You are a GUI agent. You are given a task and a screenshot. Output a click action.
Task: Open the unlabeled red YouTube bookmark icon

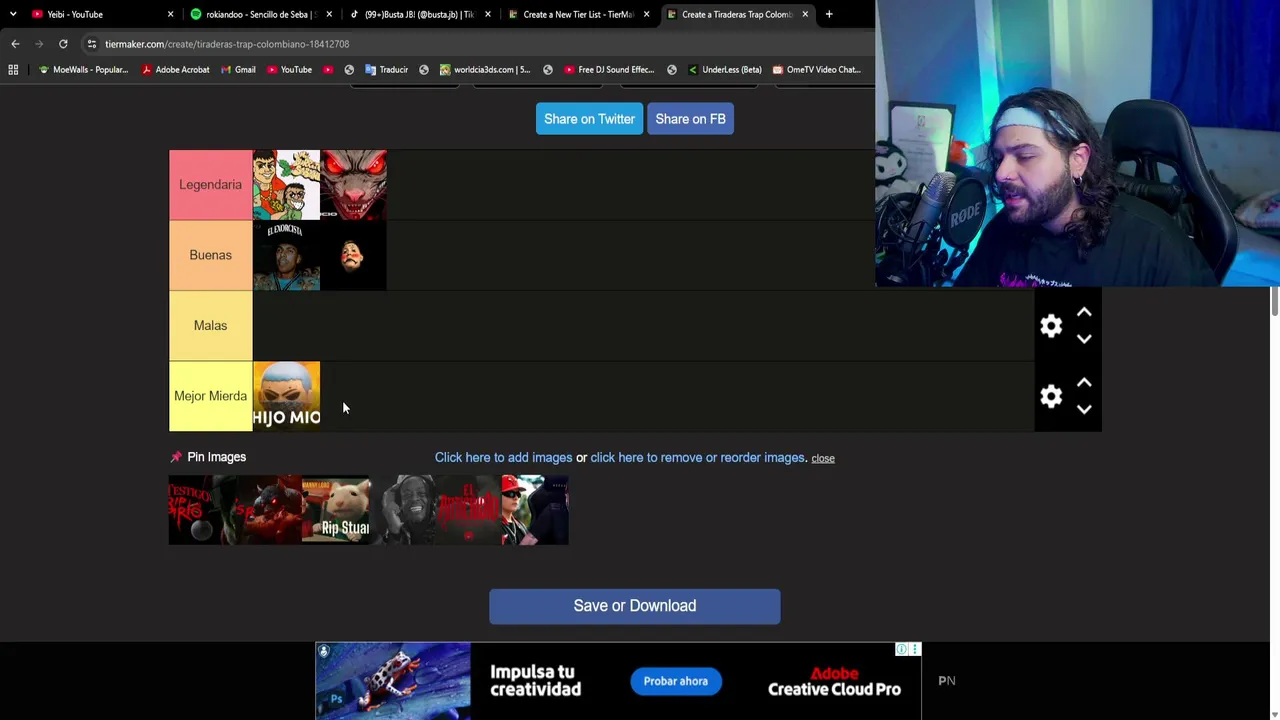[328, 70]
